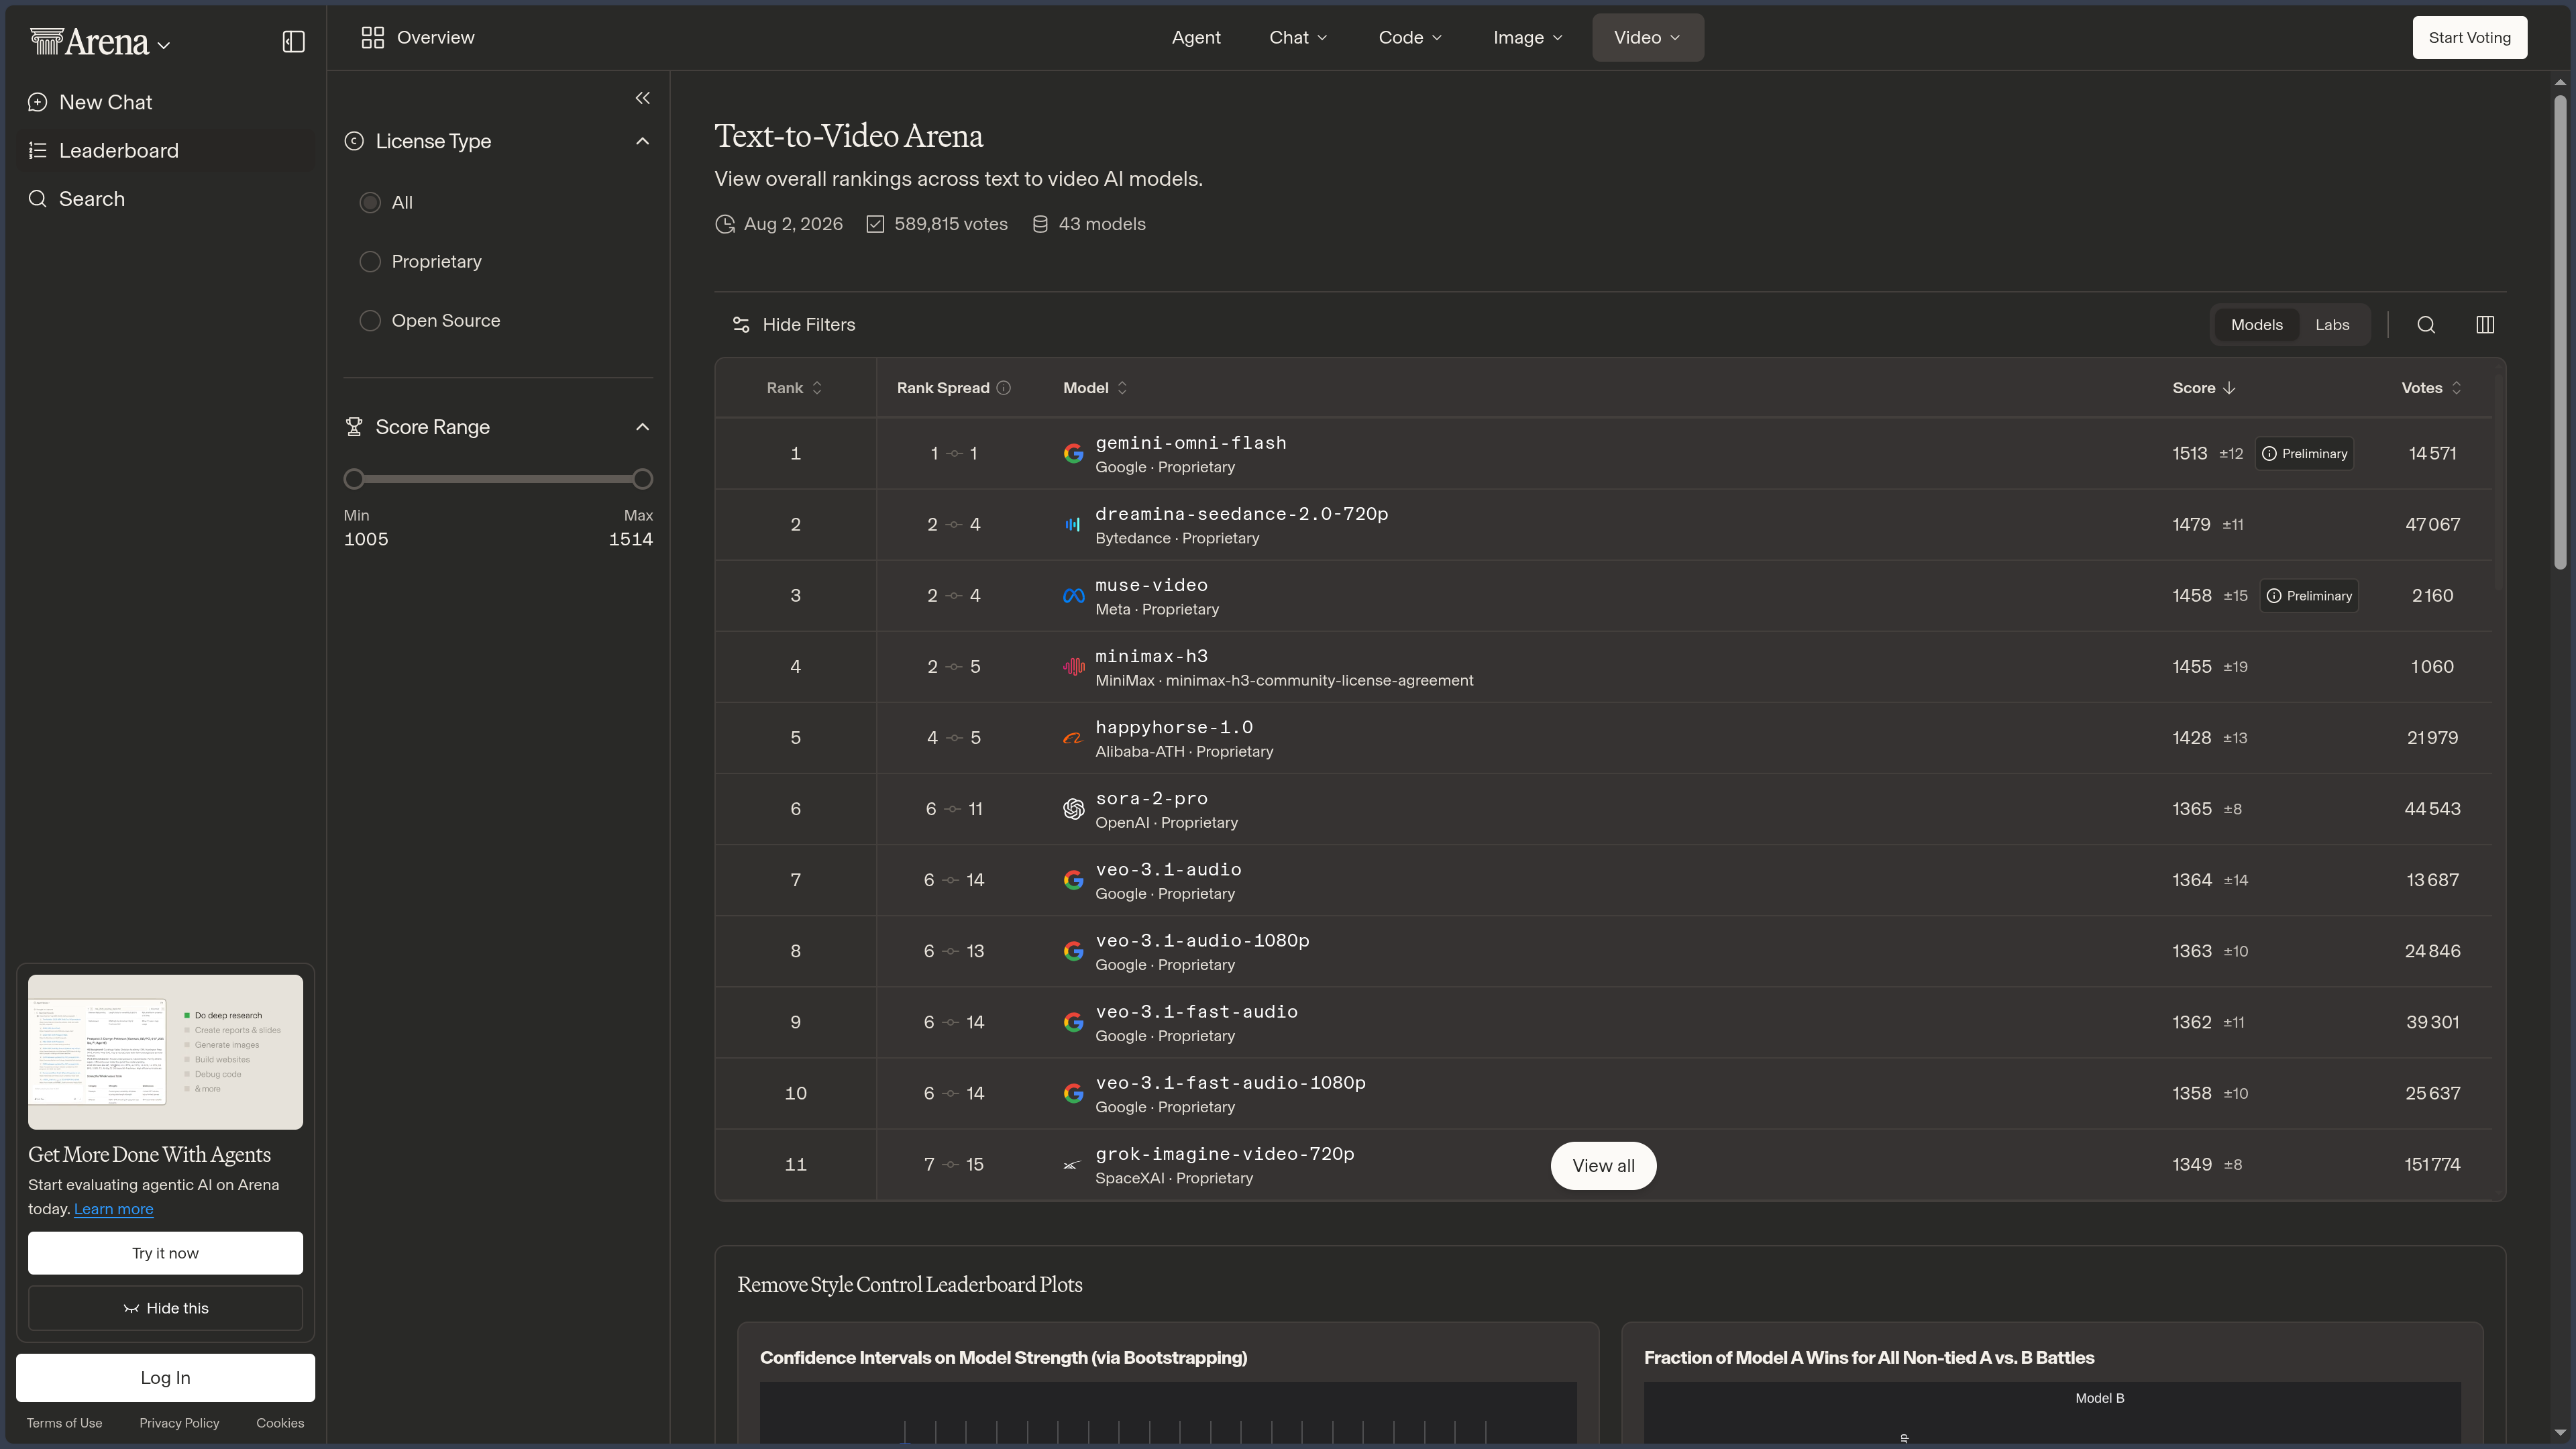Open the Chat dropdown menu
The width and height of the screenshot is (2576, 1449).
pyautogui.click(x=1298, y=37)
